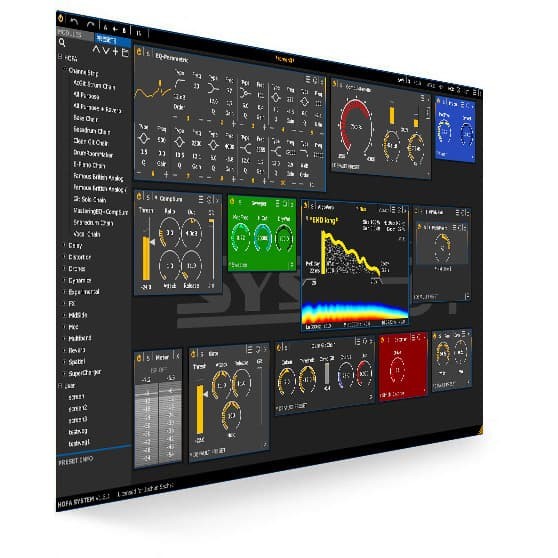The height and width of the screenshot is (558, 558).
Task: Click the folder icon above preset list
Action: point(125,52)
